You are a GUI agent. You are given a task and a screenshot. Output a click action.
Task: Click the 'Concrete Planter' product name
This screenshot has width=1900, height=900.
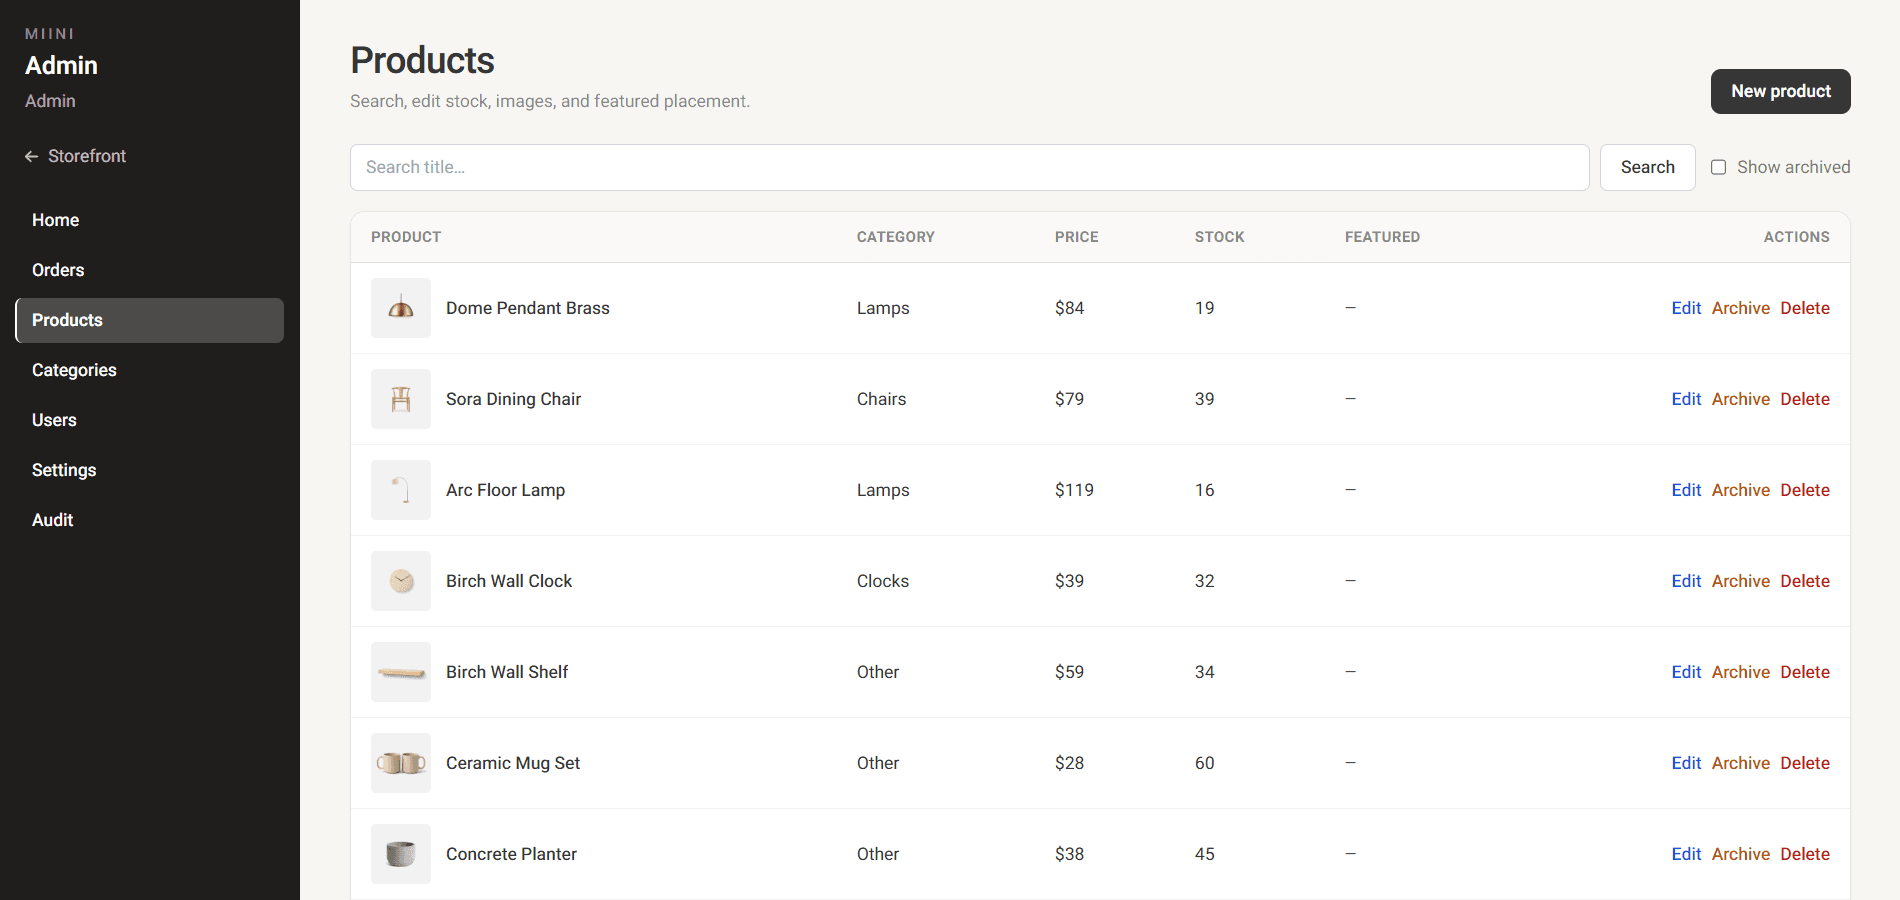[511, 854]
